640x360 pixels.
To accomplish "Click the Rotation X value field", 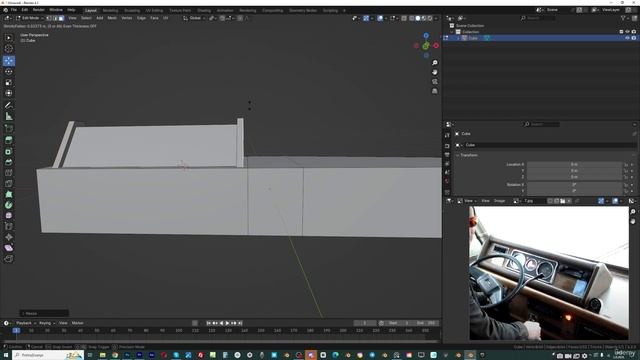I will click(x=574, y=184).
